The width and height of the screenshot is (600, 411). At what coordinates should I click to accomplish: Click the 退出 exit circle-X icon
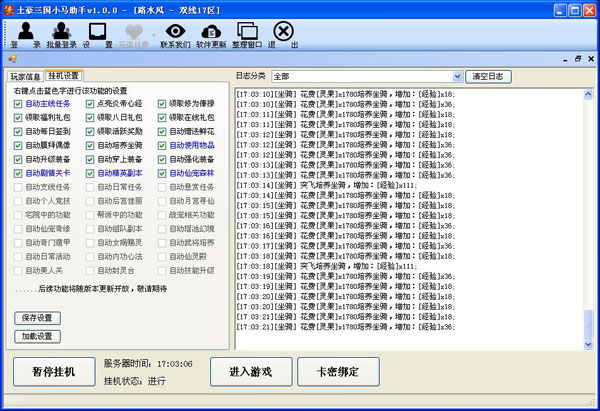tap(283, 35)
